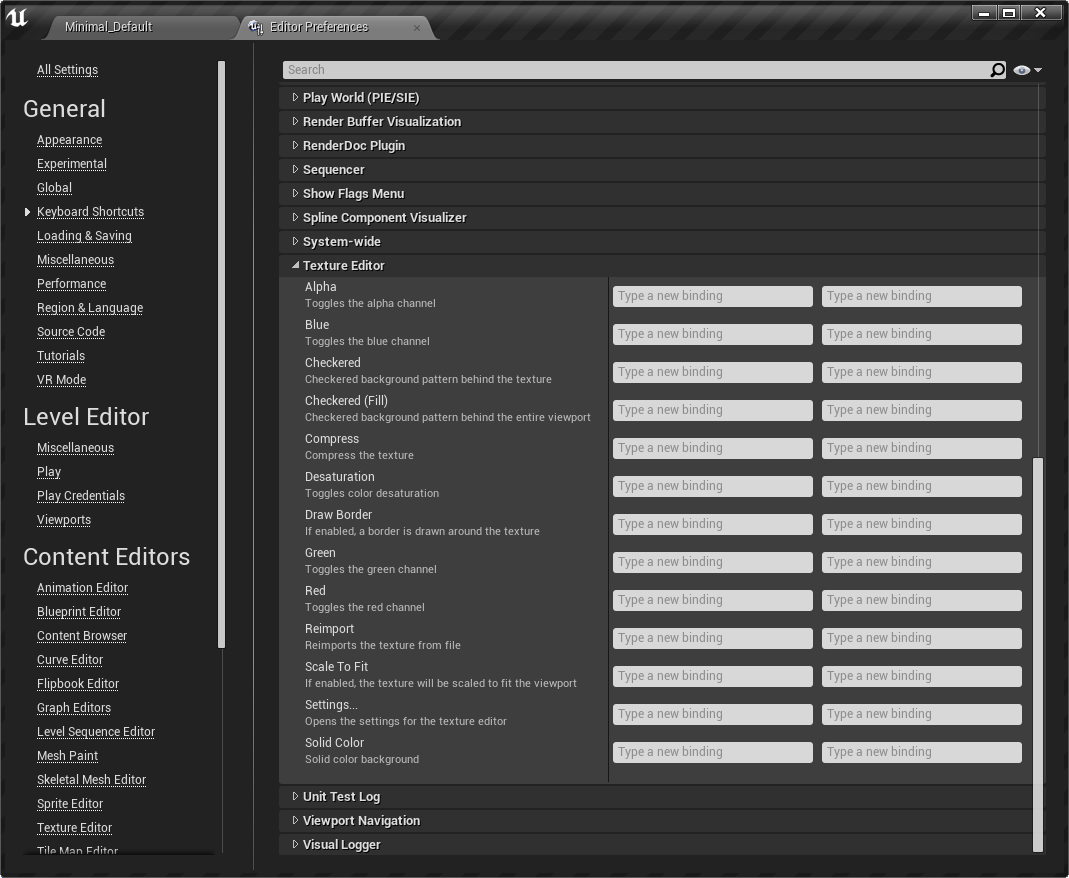Open Flipbook Editor settings
Viewport: 1069px width, 878px height.
point(78,684)
